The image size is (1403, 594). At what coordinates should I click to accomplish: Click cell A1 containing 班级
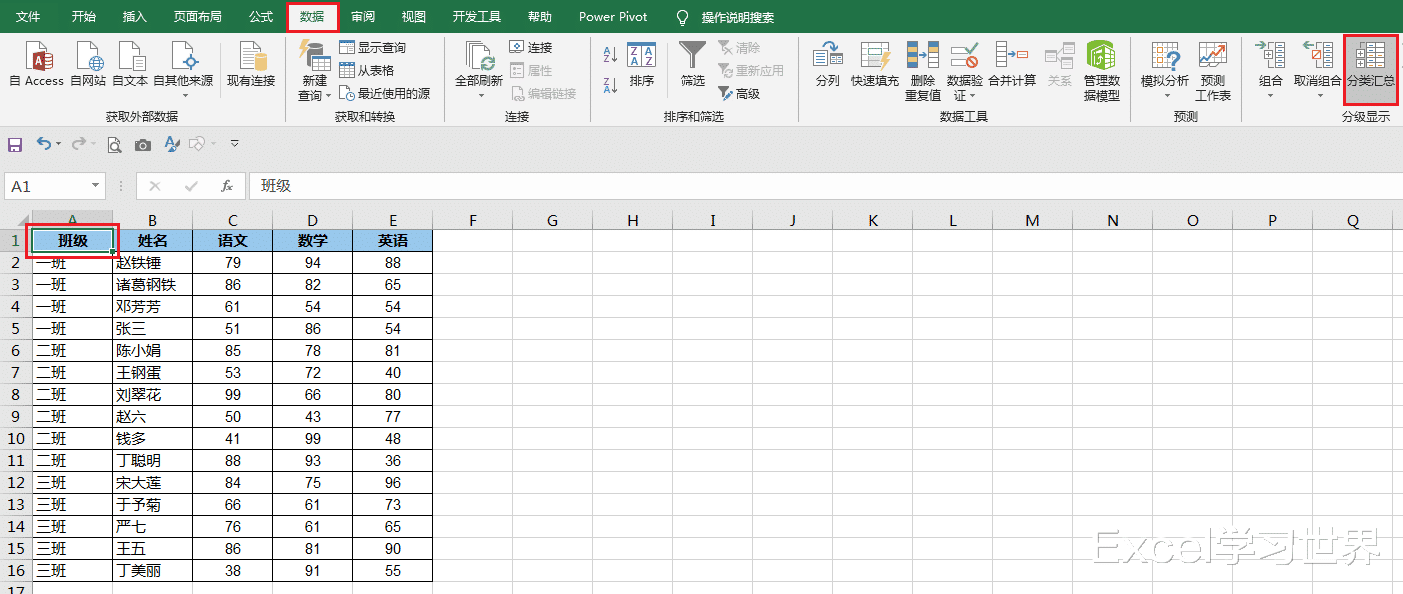(x=73, y=241)
